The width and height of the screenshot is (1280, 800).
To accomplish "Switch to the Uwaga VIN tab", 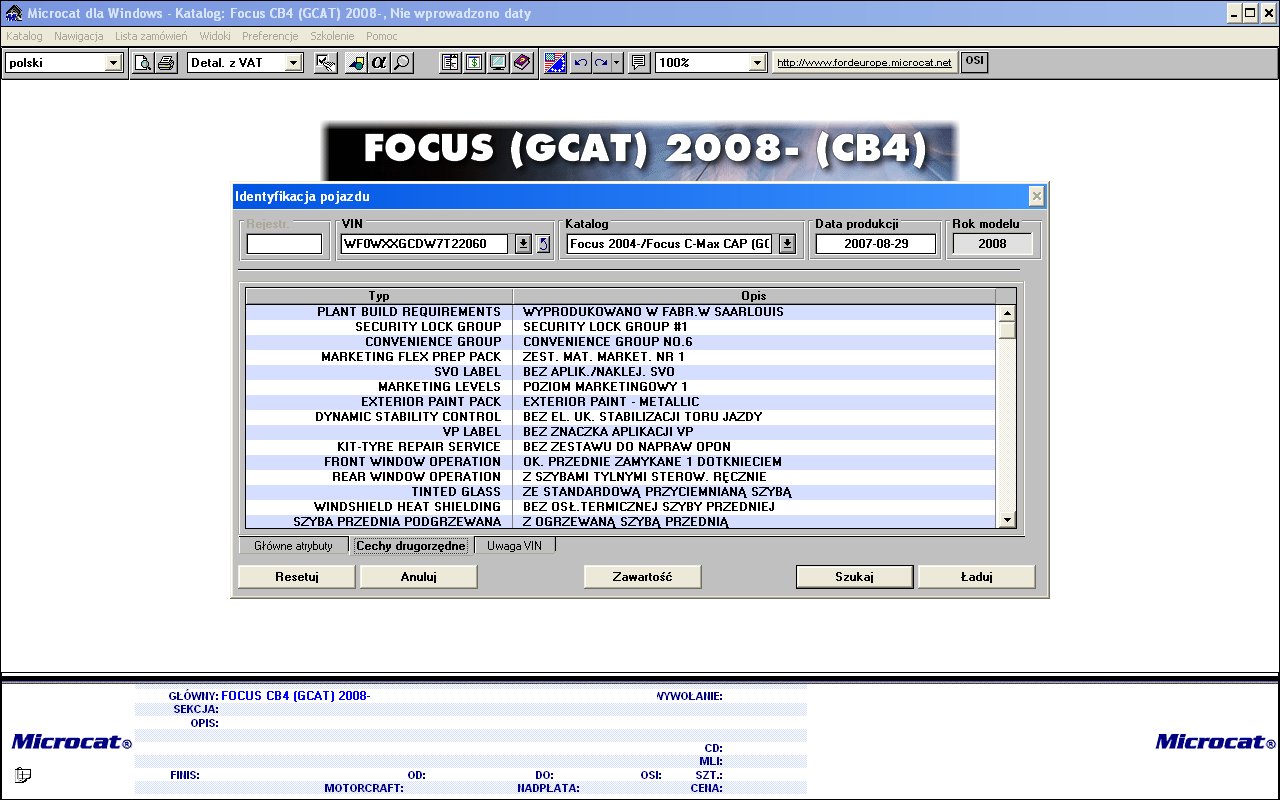I will point(514,546).
